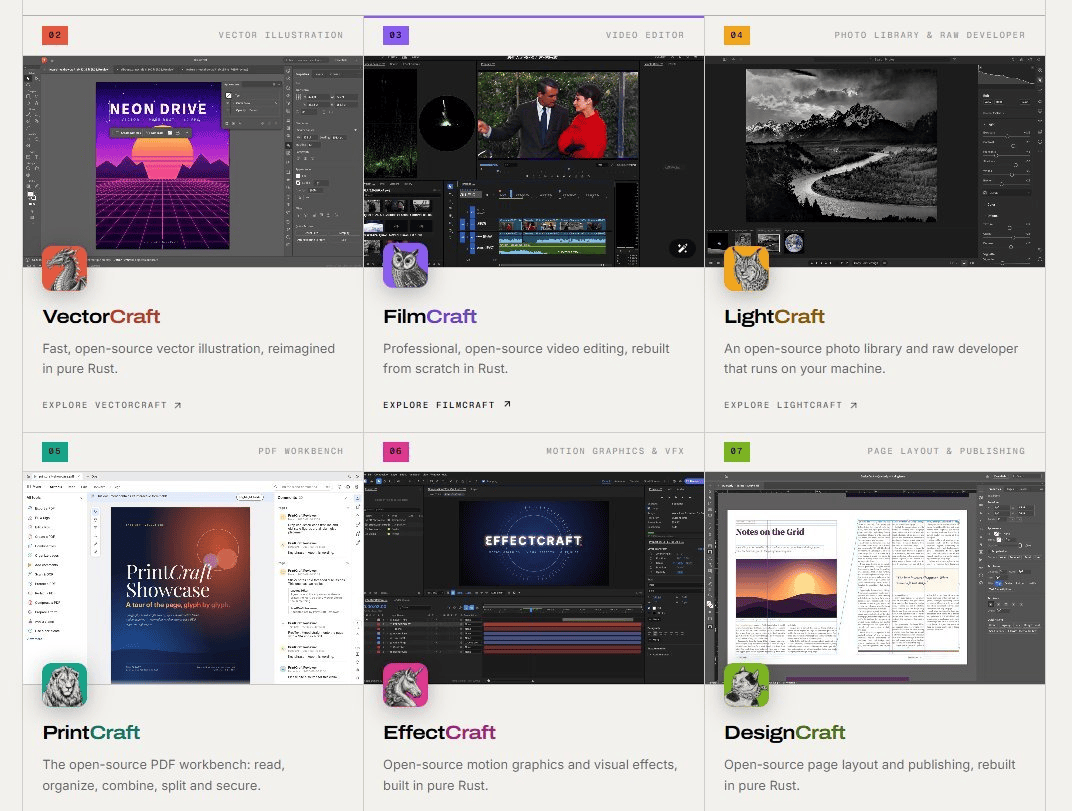
Task: Click the FilmCraft heading
Action: click(430, 317)
